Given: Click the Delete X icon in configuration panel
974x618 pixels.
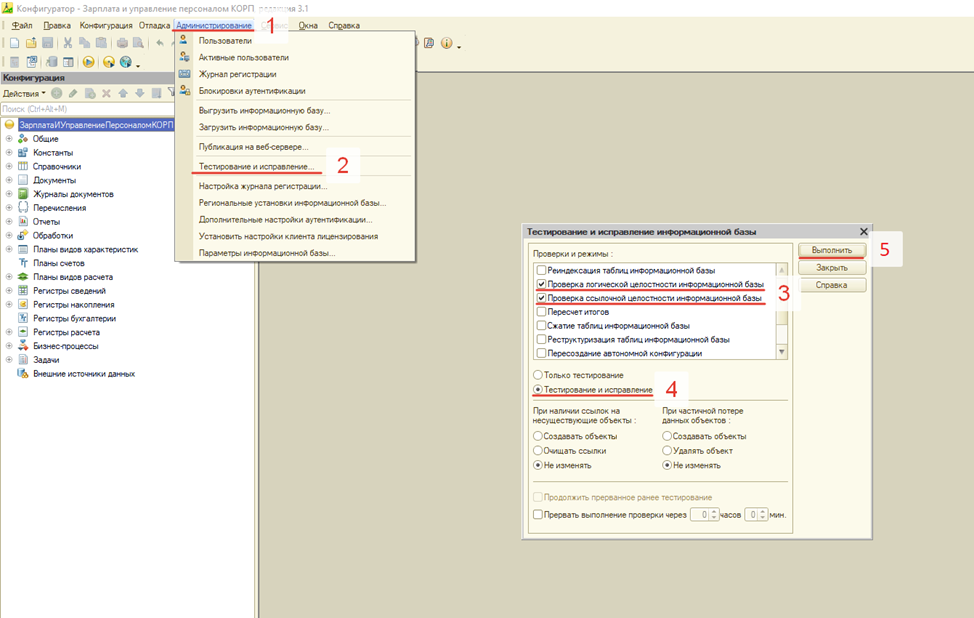Looking at the screenshot, I should coord(106,93).
